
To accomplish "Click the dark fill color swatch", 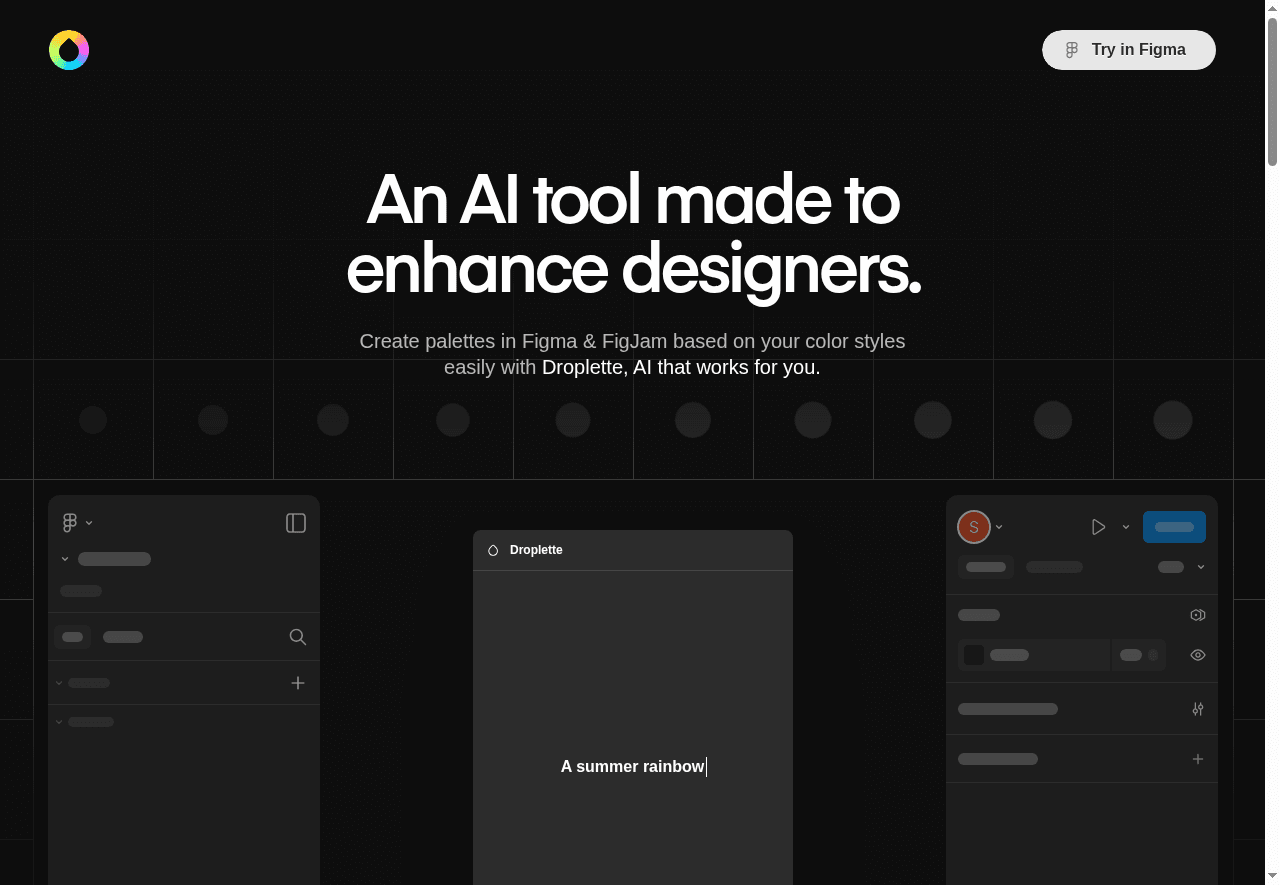I will pyautogui.click(x=974, y=655).
